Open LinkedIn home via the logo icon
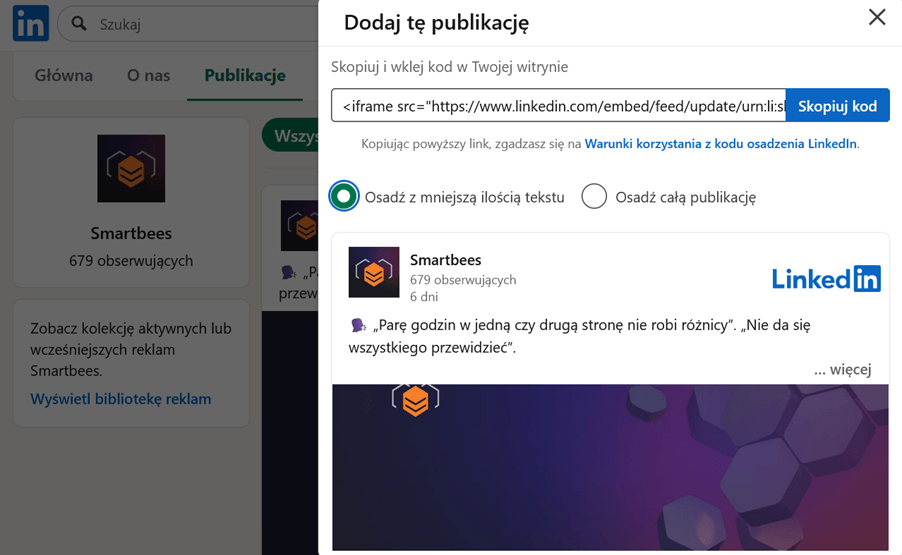902x555 pixels. [x=30, y=24]
